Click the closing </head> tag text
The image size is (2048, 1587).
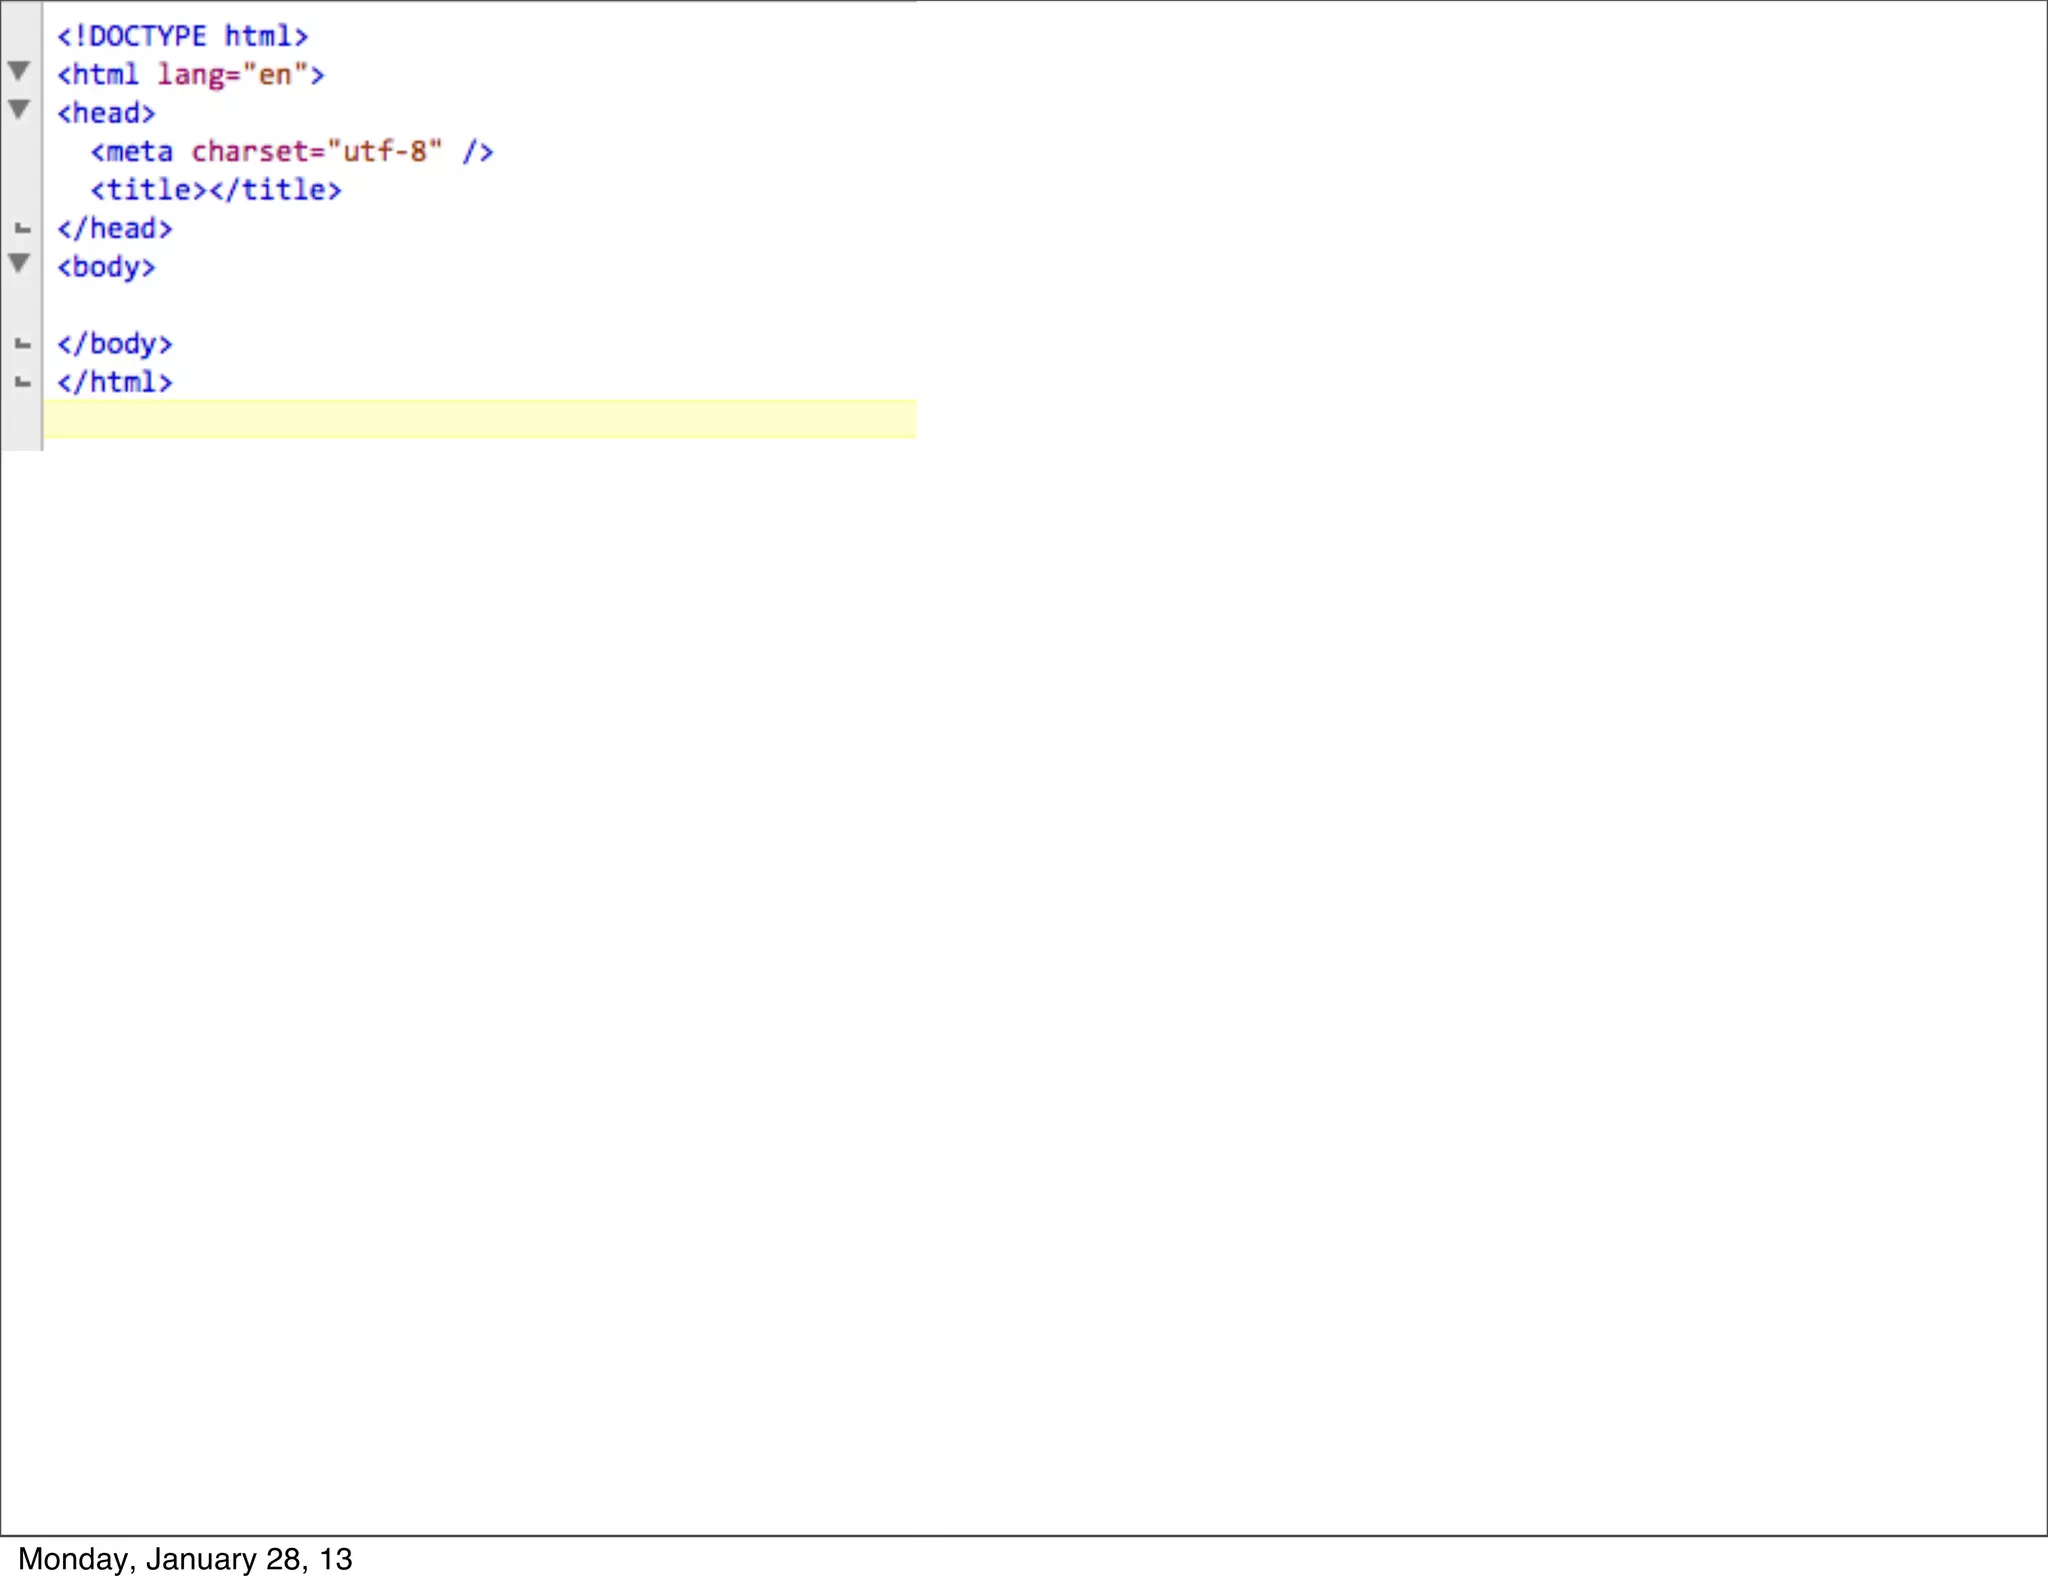point(114,229)
